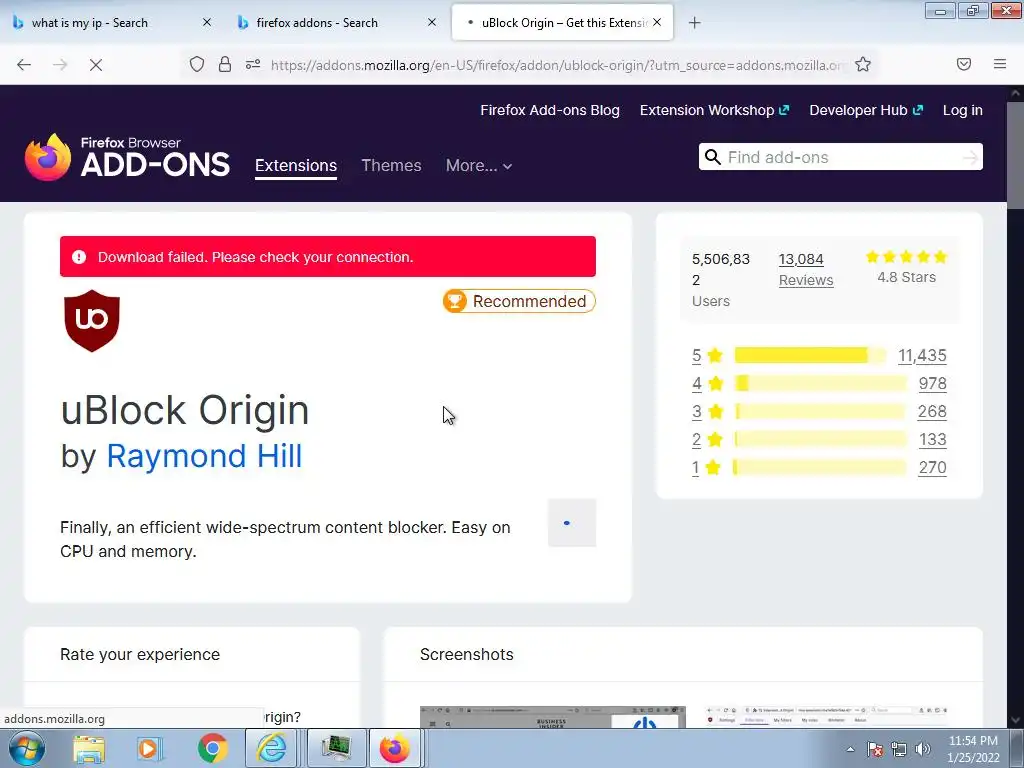Open the monitor application taskbar icon
Screen dimensions: 1024x768
point(336,749)
